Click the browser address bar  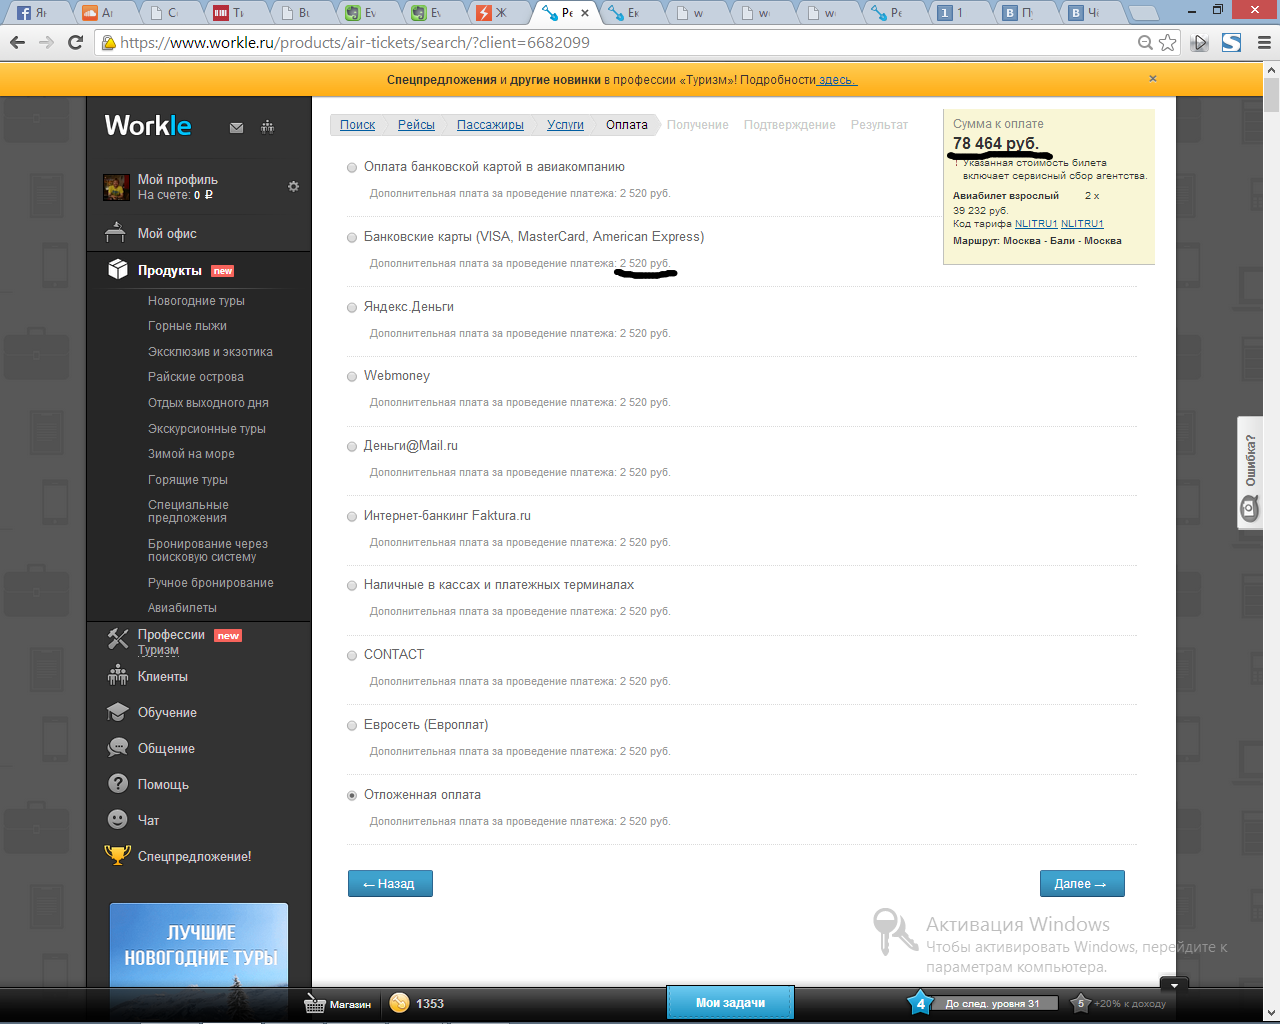click(x=620, y=43)
